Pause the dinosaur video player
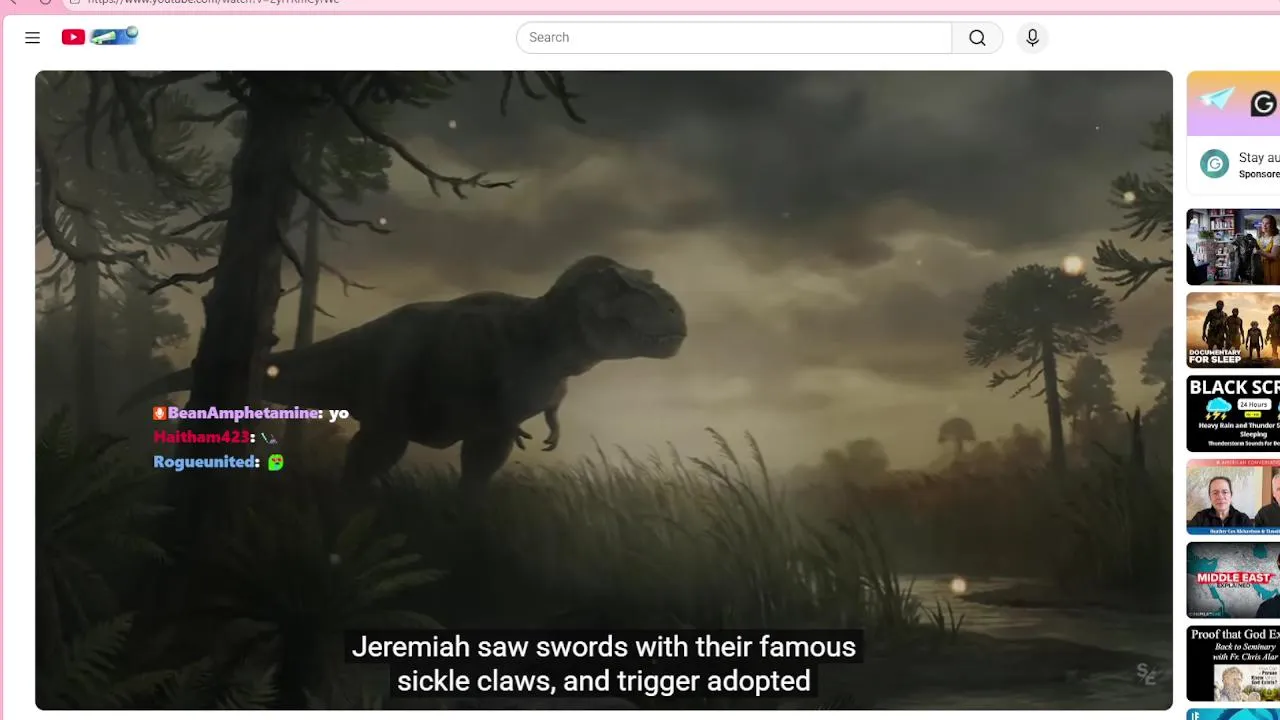This screenshot has height=720, width=1280. coord(604,390)
